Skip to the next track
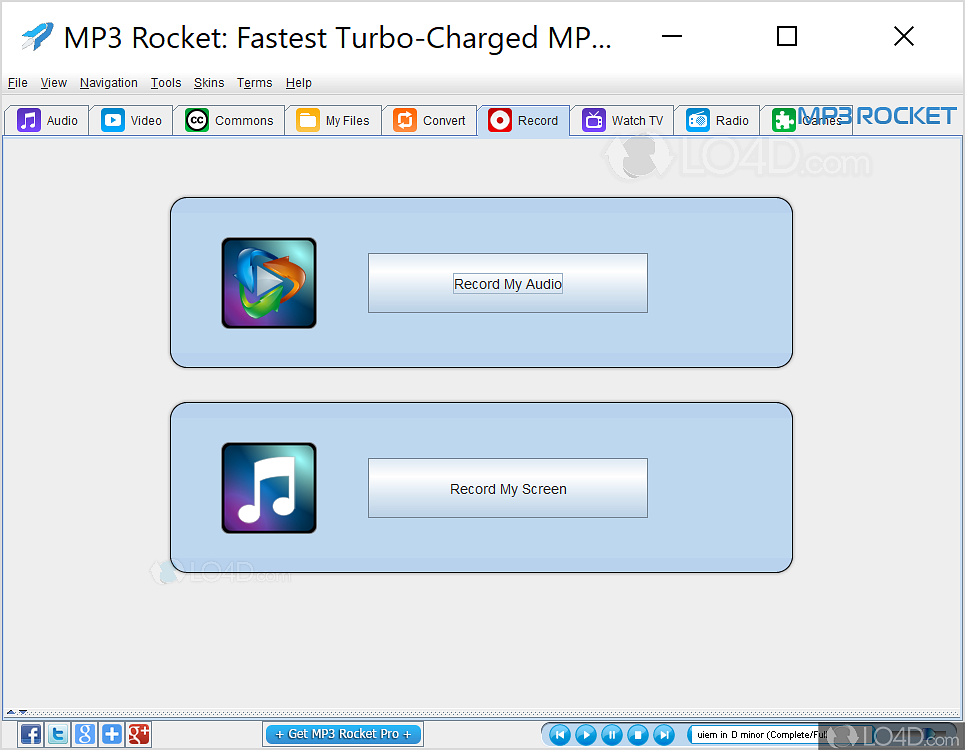 [x=663, y=734]
